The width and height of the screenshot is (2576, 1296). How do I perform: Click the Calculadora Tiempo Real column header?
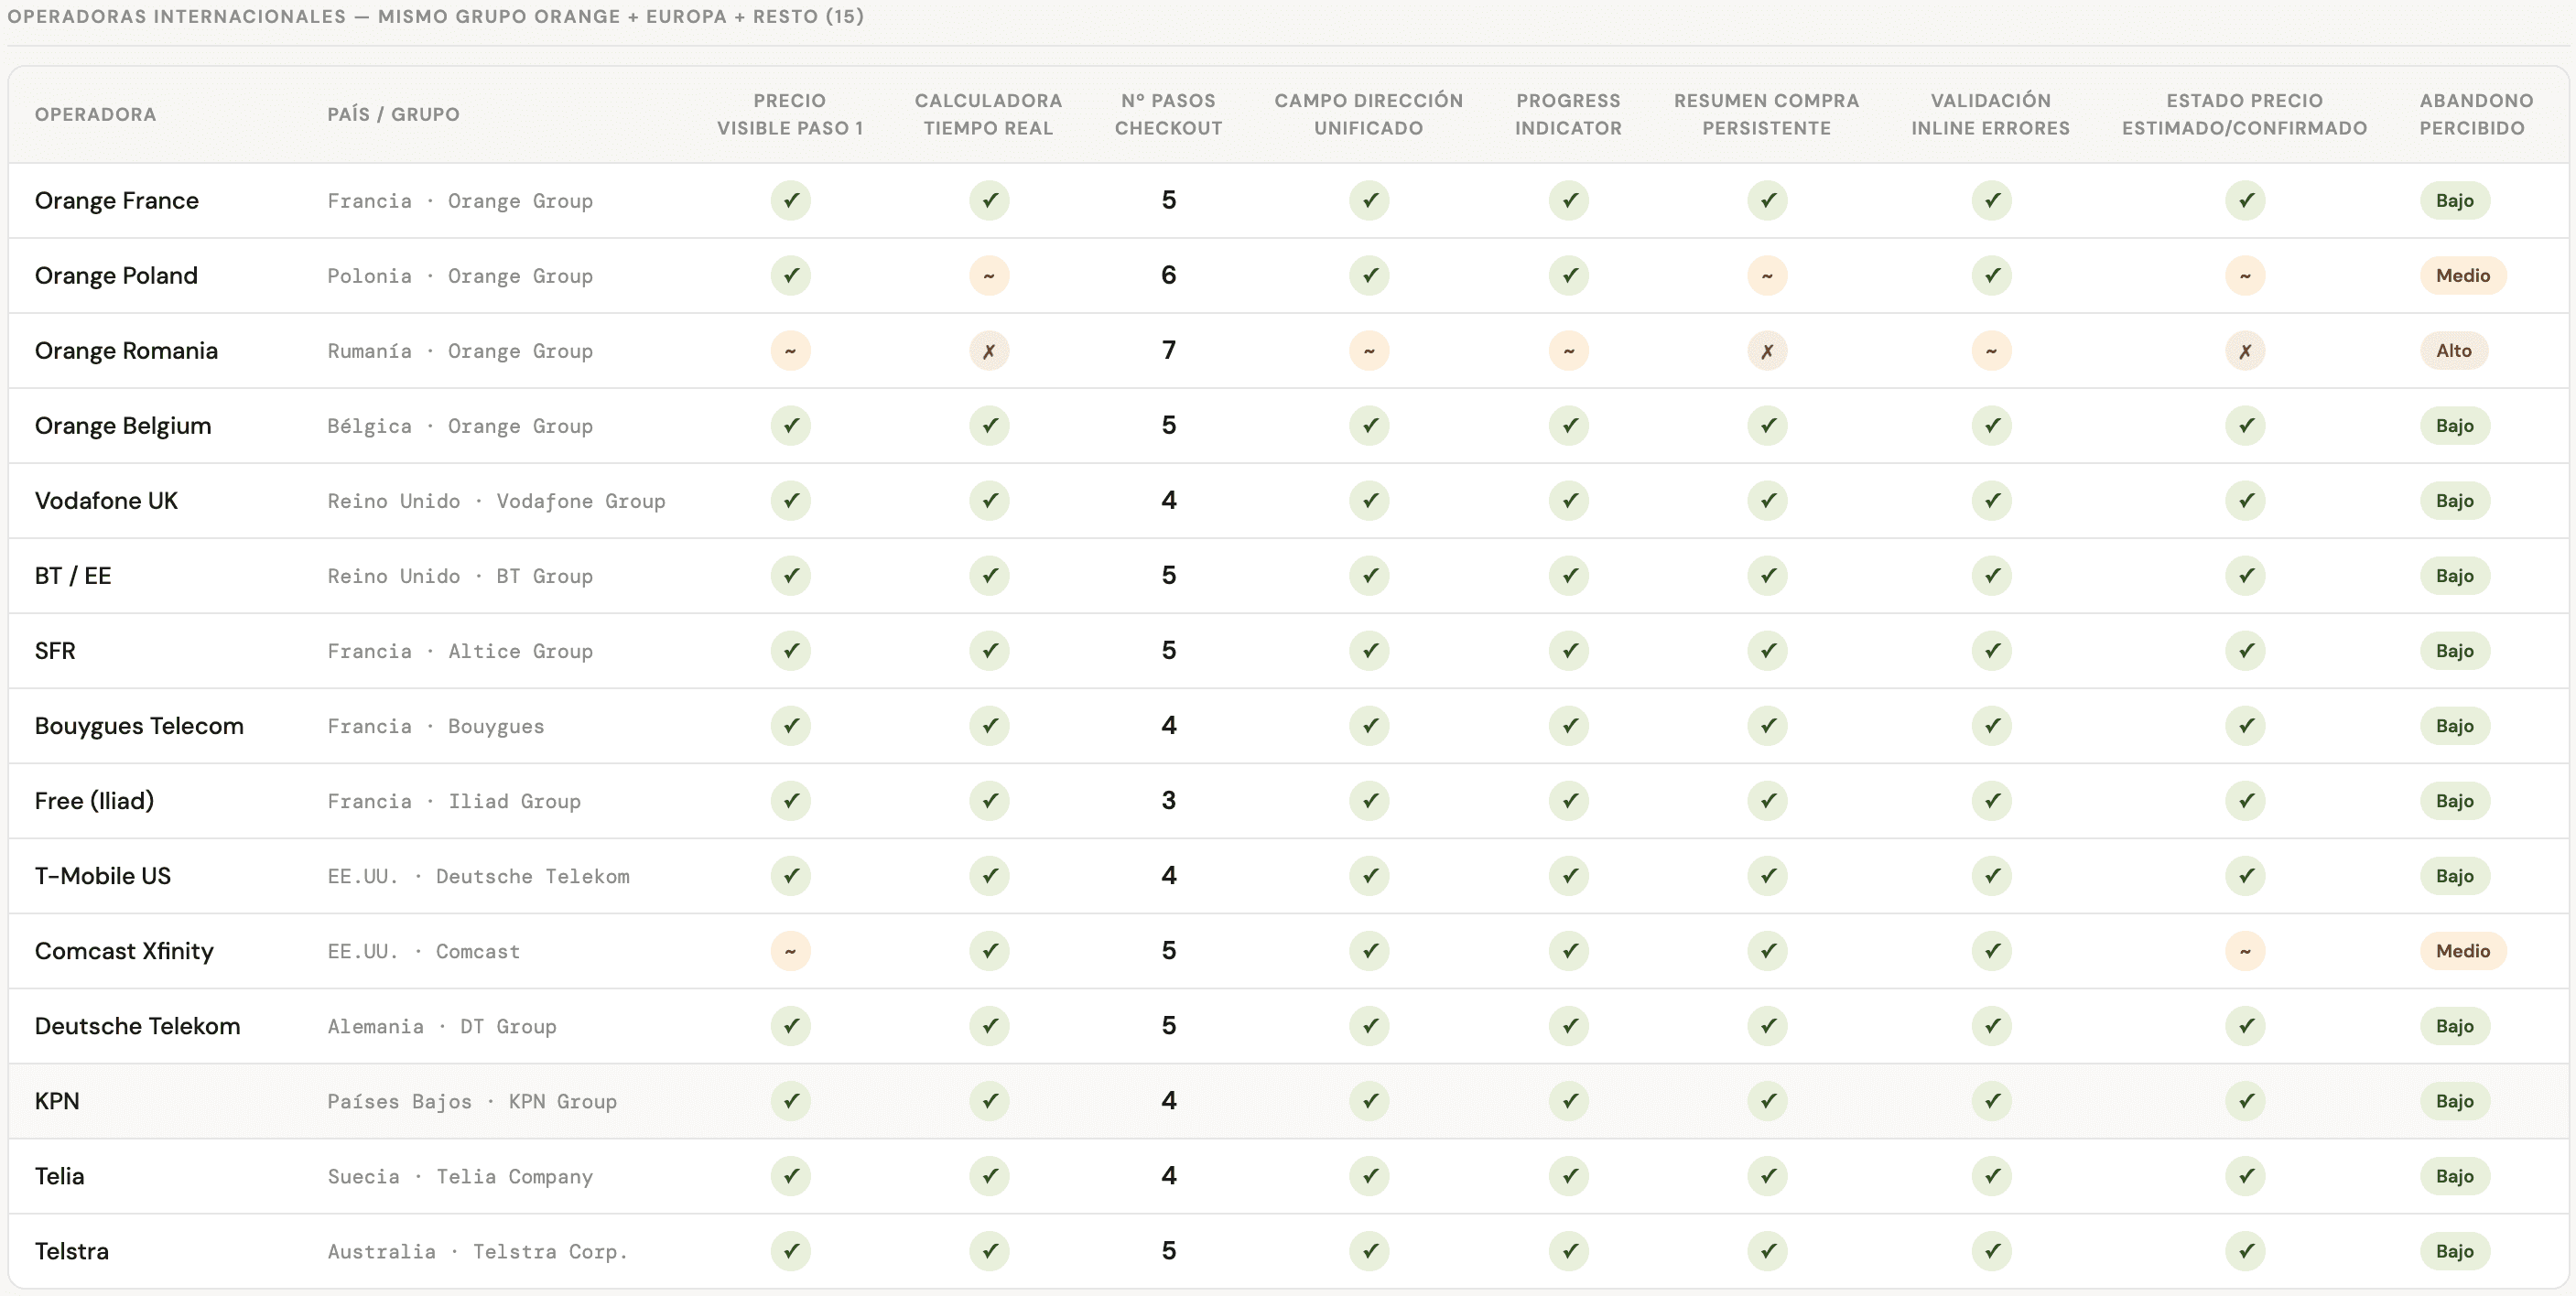[x=988, y=114]
